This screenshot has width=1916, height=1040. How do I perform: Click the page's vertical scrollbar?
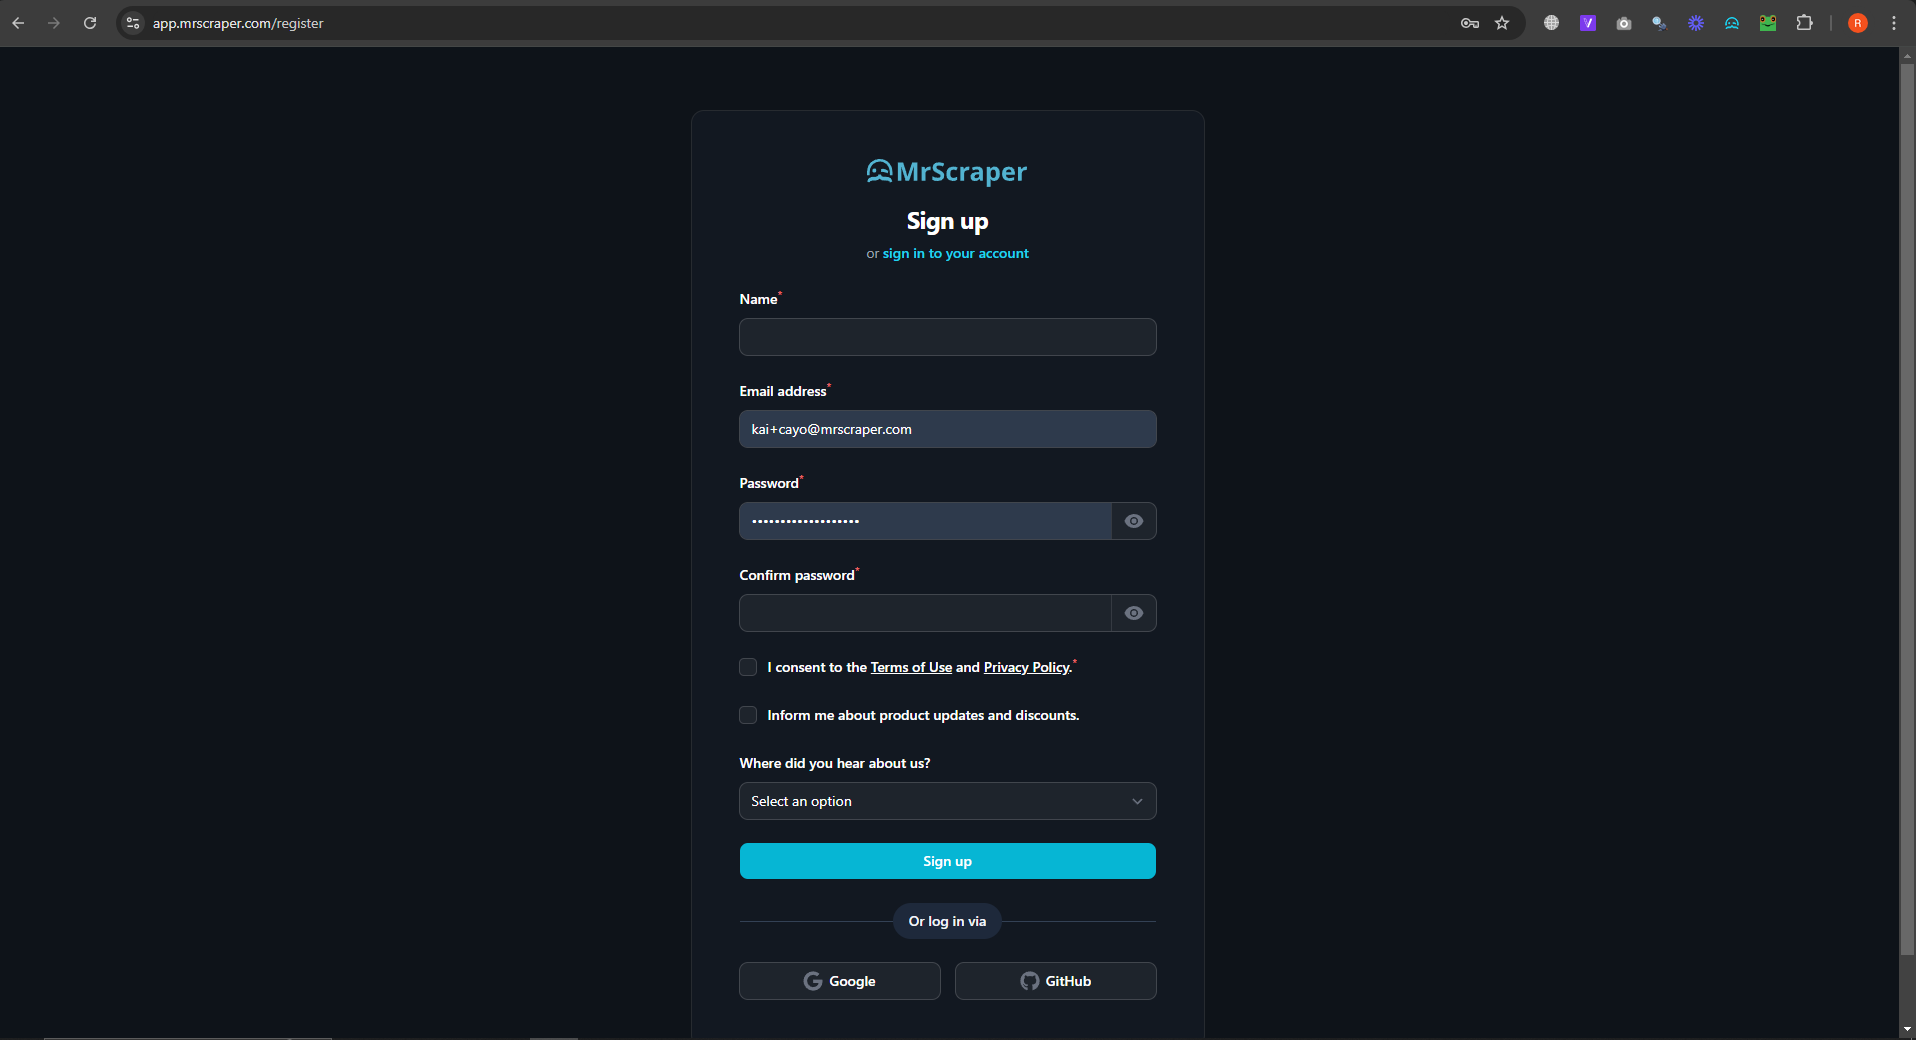1906,510
